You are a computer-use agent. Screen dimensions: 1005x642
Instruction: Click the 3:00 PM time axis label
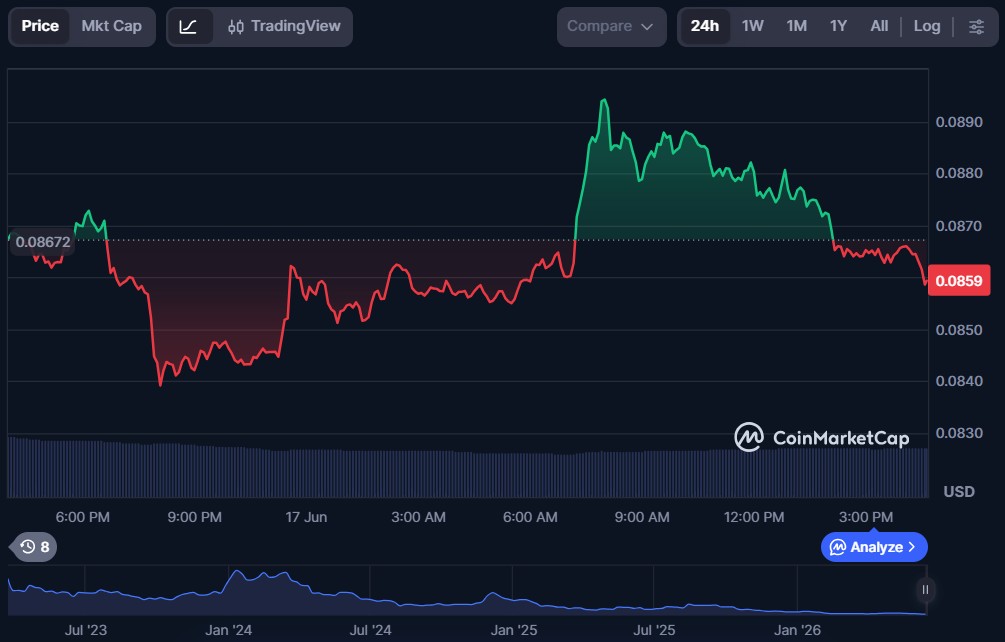[x=866, y=517]
